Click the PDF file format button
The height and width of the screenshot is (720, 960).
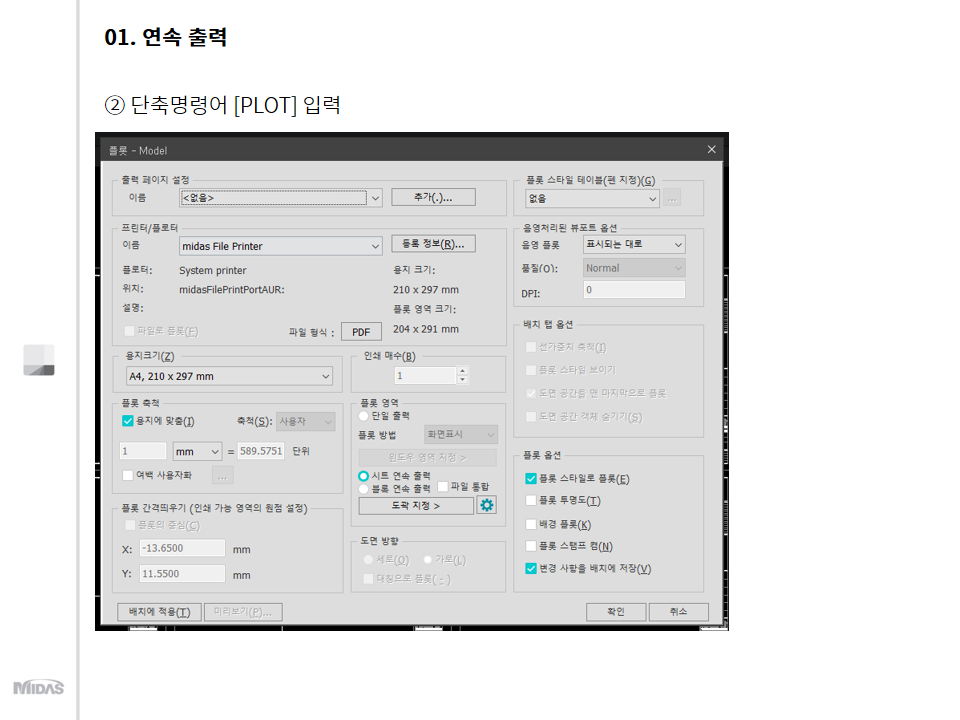(x=361, y=332)
